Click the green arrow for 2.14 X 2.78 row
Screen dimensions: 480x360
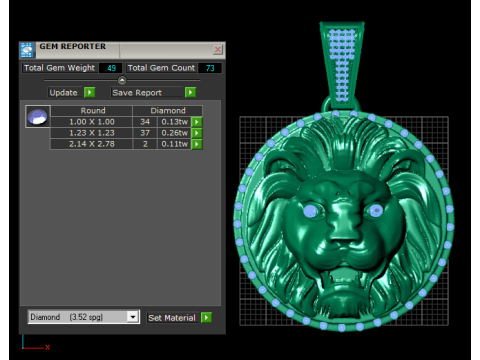point(197,144)
